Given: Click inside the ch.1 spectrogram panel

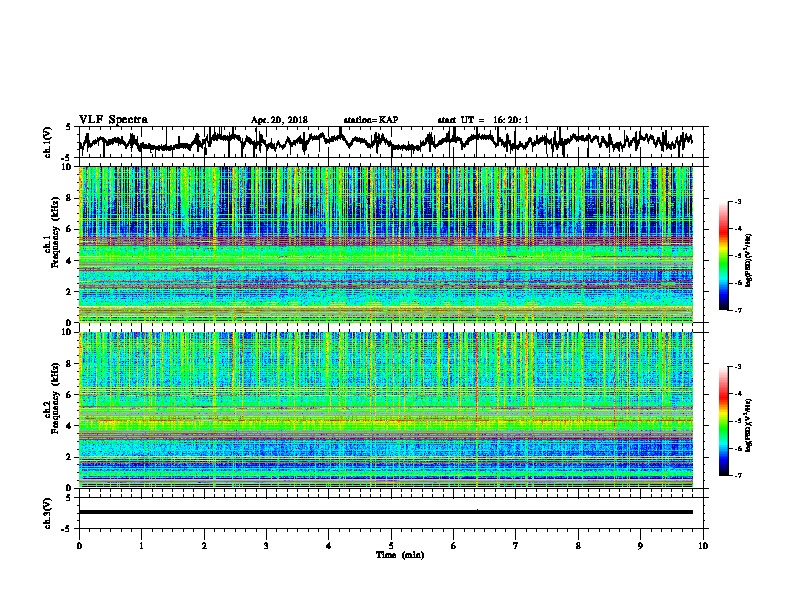Looking at the screenshot, I should click(386, 244).
